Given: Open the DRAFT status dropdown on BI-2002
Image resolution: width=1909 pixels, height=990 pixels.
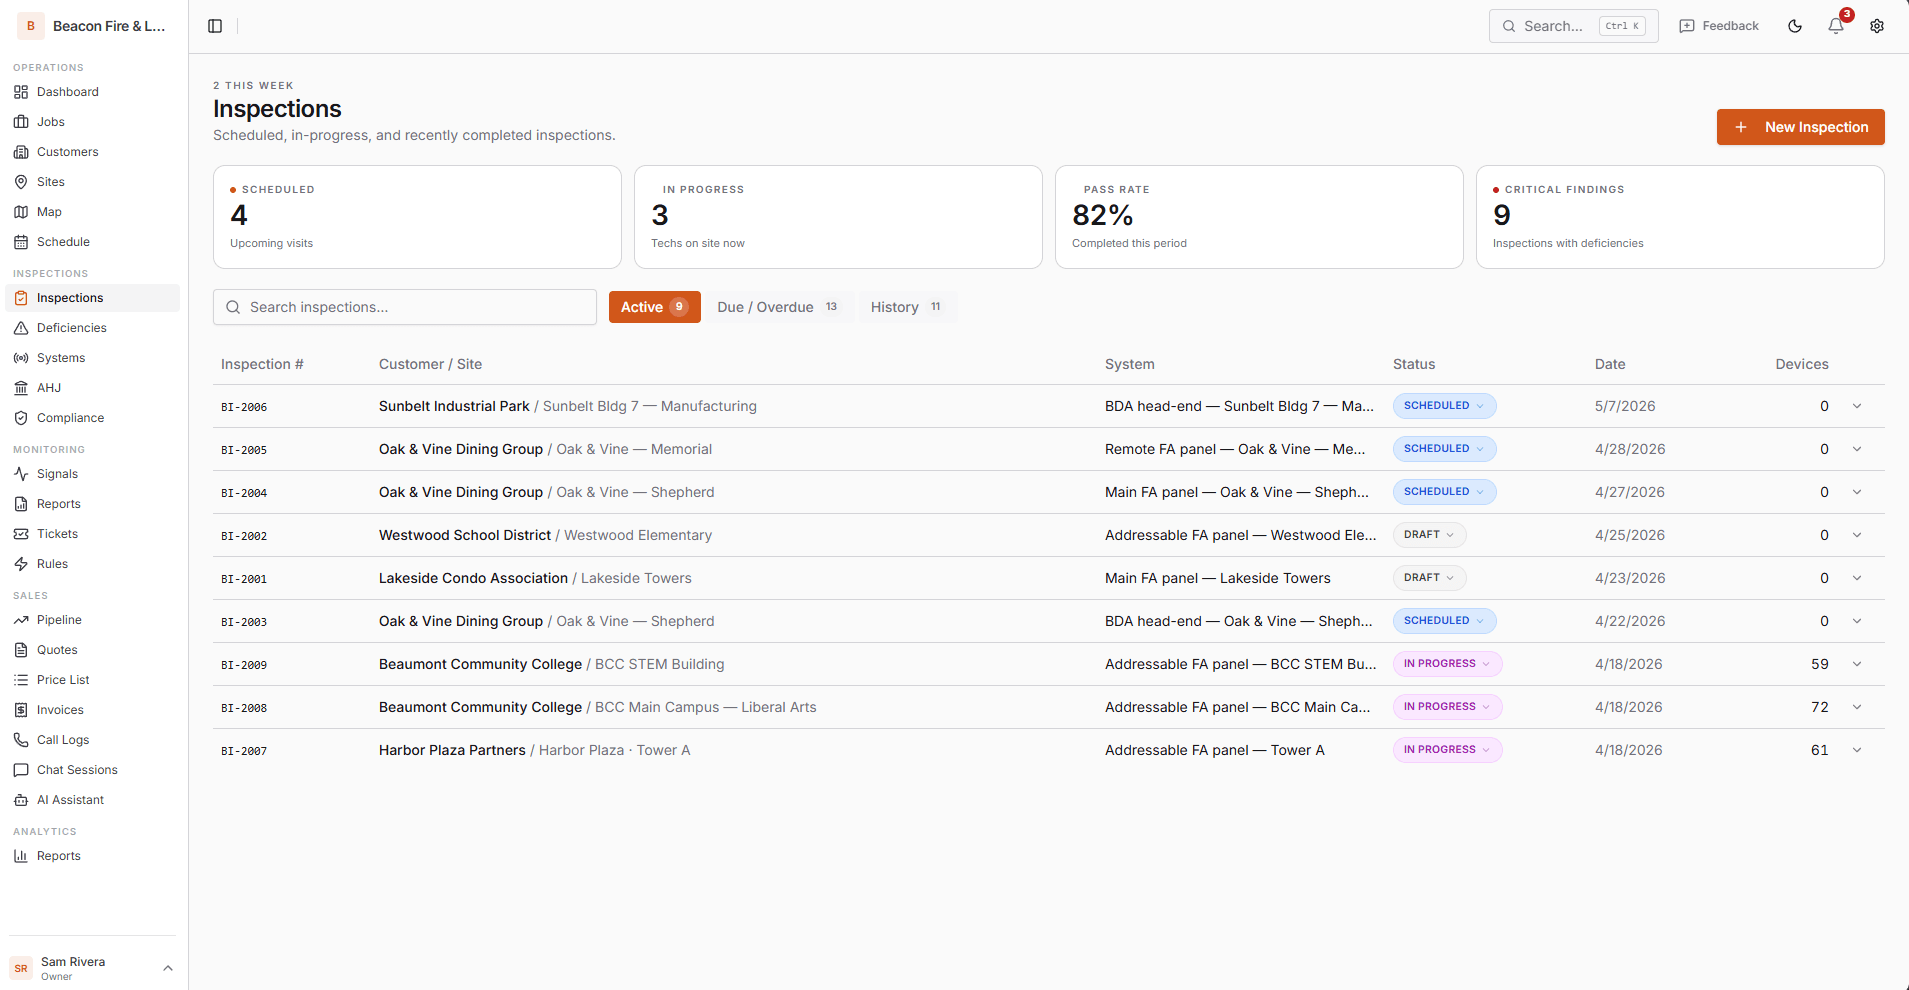Looking at the screenshot, I should pos(1428,534).
